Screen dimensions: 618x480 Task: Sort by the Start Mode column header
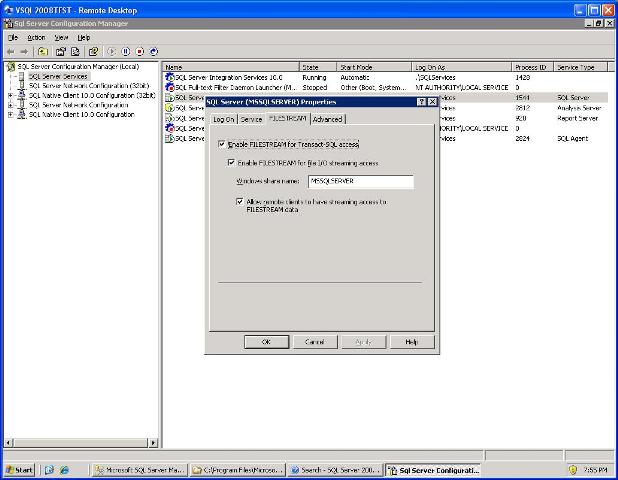374,67
